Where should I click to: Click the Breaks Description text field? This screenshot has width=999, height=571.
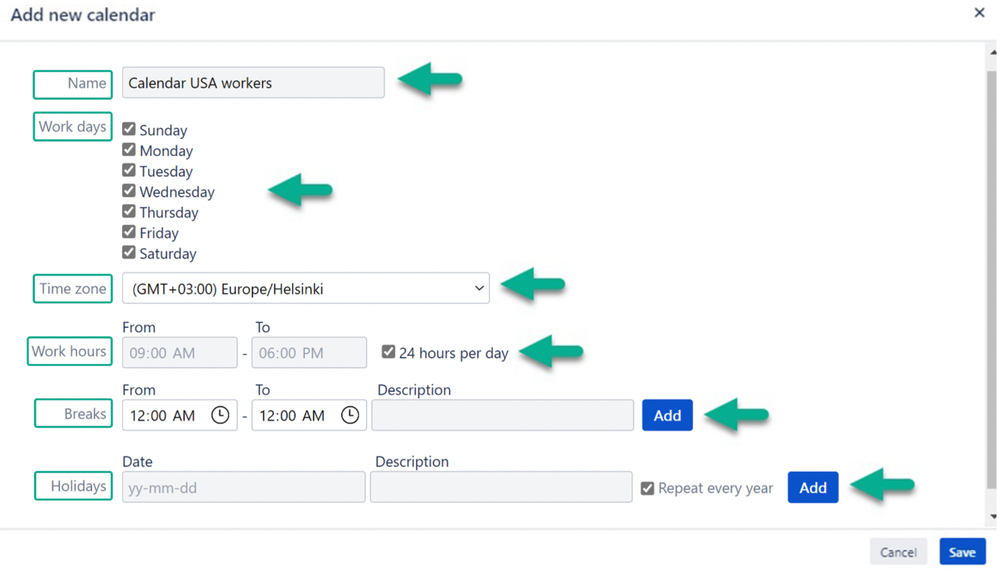(x=502, y=415)
